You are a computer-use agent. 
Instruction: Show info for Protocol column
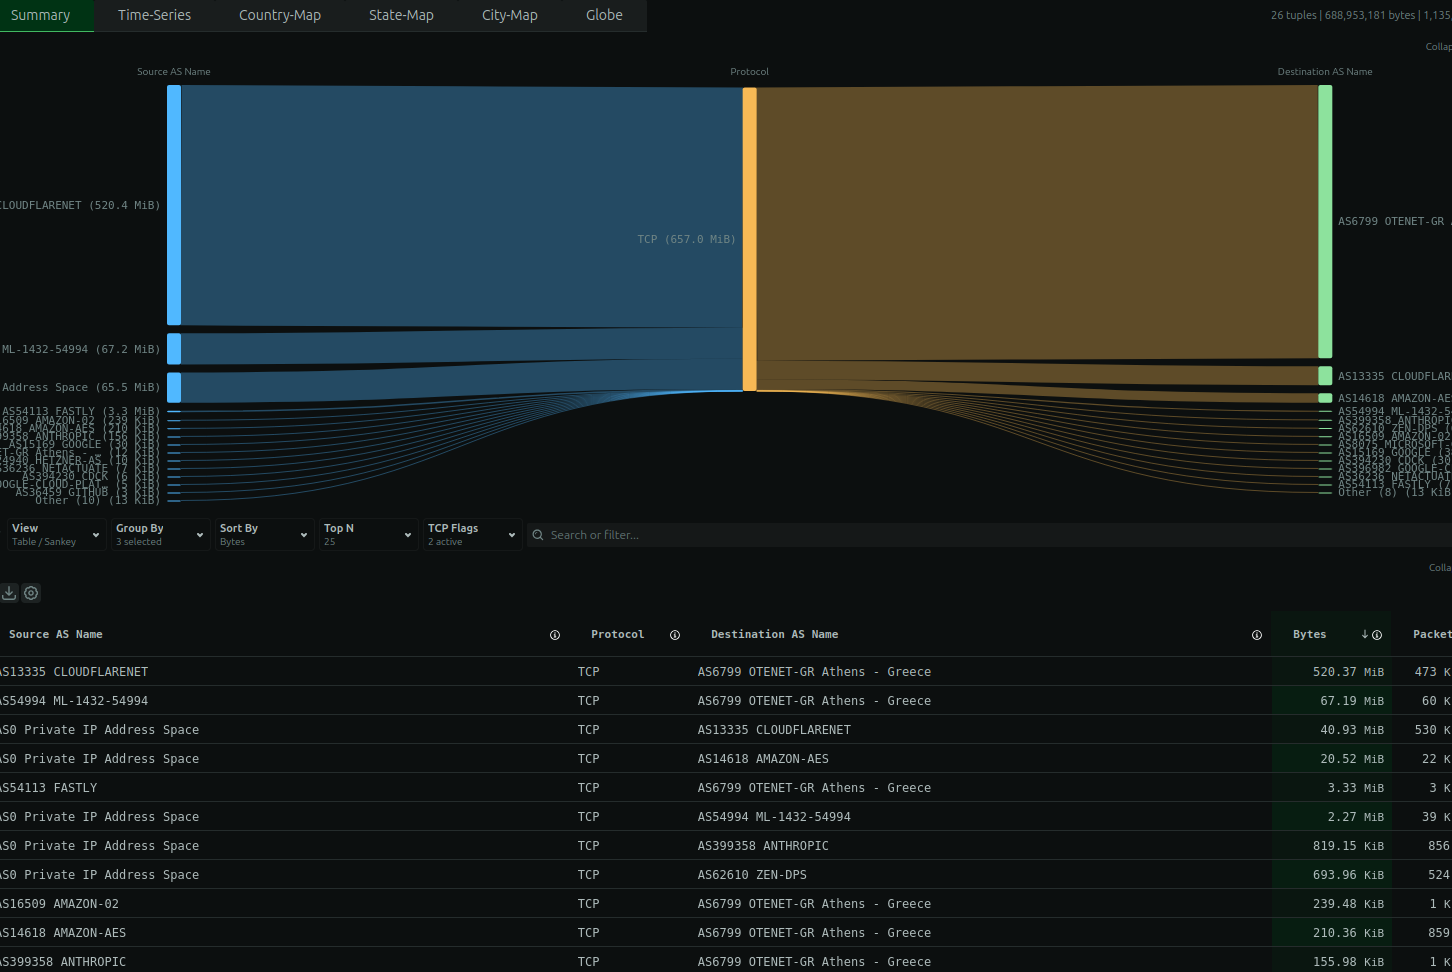[675, 635]
